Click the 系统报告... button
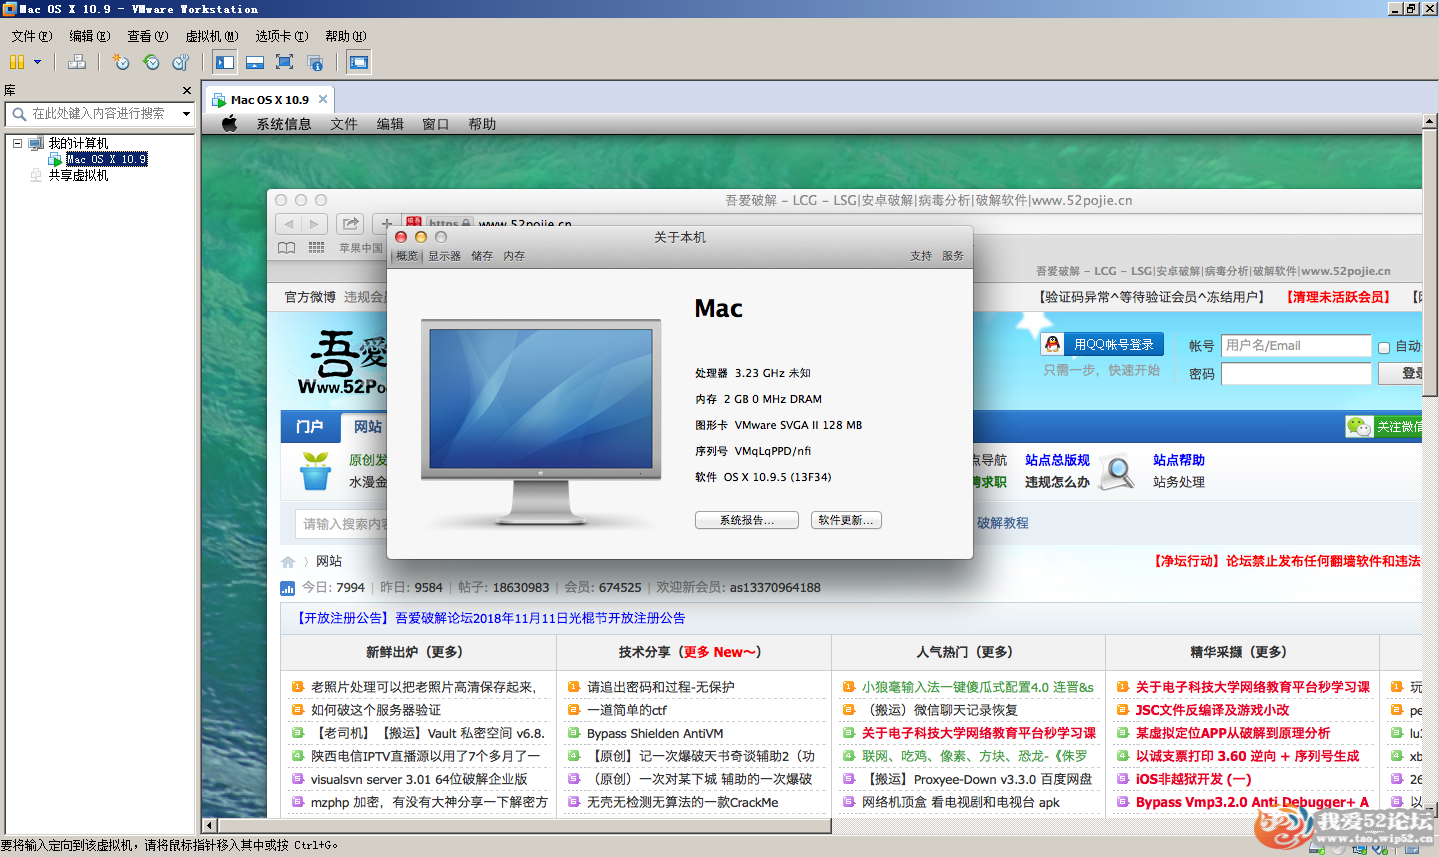This screenshot has height=857, width=1439. click(x=747, y=520)
